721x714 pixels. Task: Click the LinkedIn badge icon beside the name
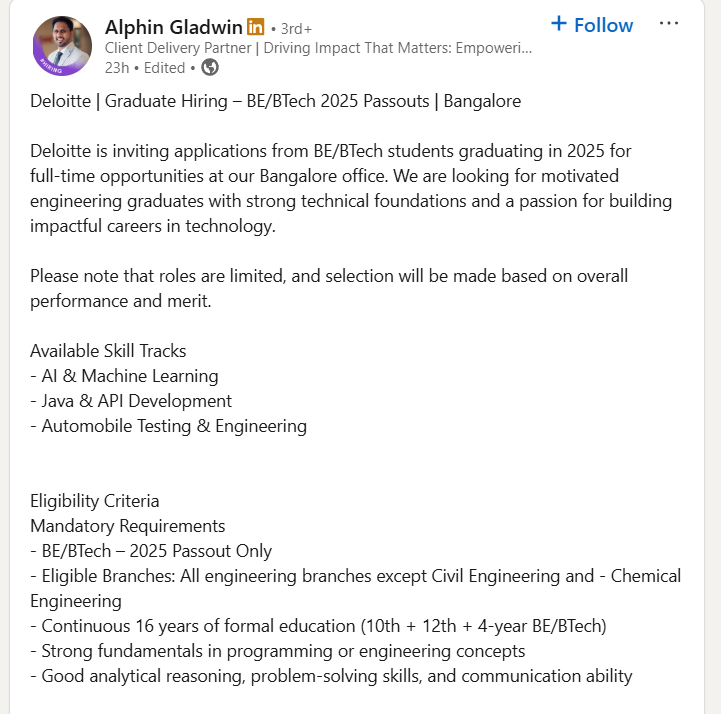coord(256,26)
